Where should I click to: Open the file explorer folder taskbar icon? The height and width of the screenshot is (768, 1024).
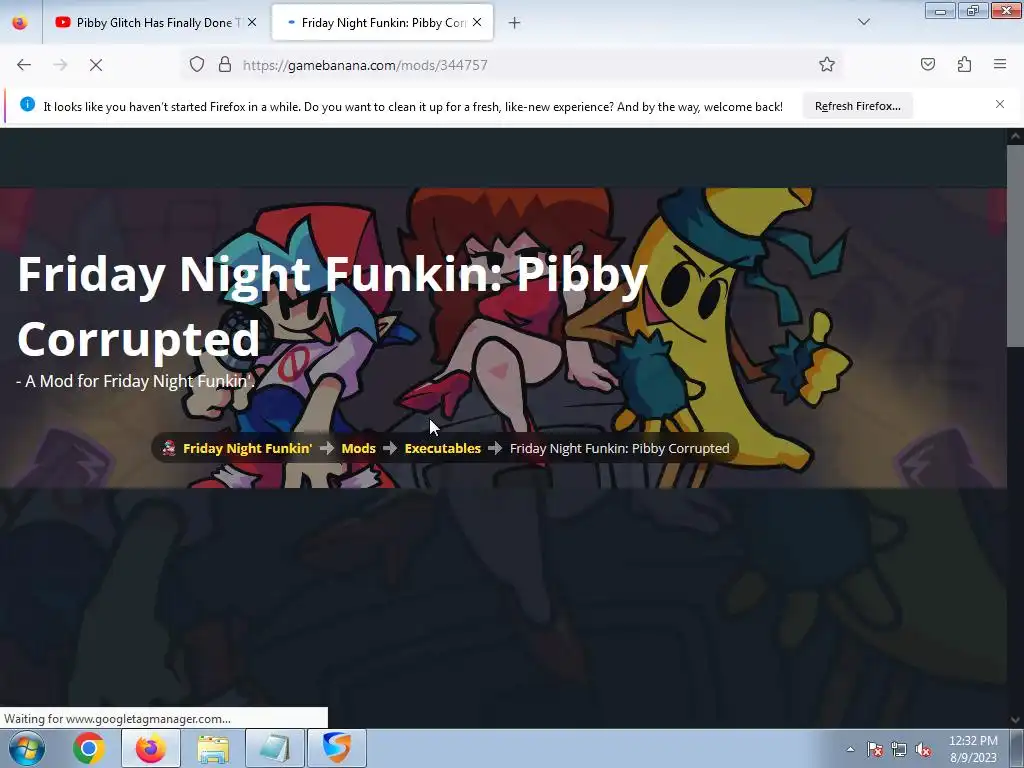[x=213, y=749]
